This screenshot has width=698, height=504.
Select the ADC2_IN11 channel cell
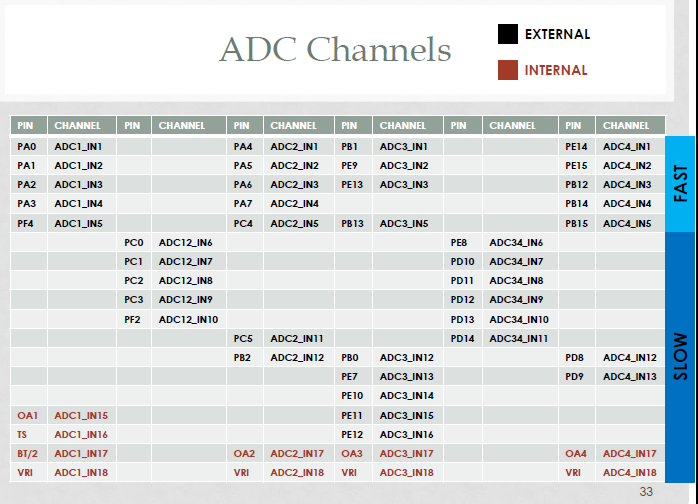click(x=299, y=339)
